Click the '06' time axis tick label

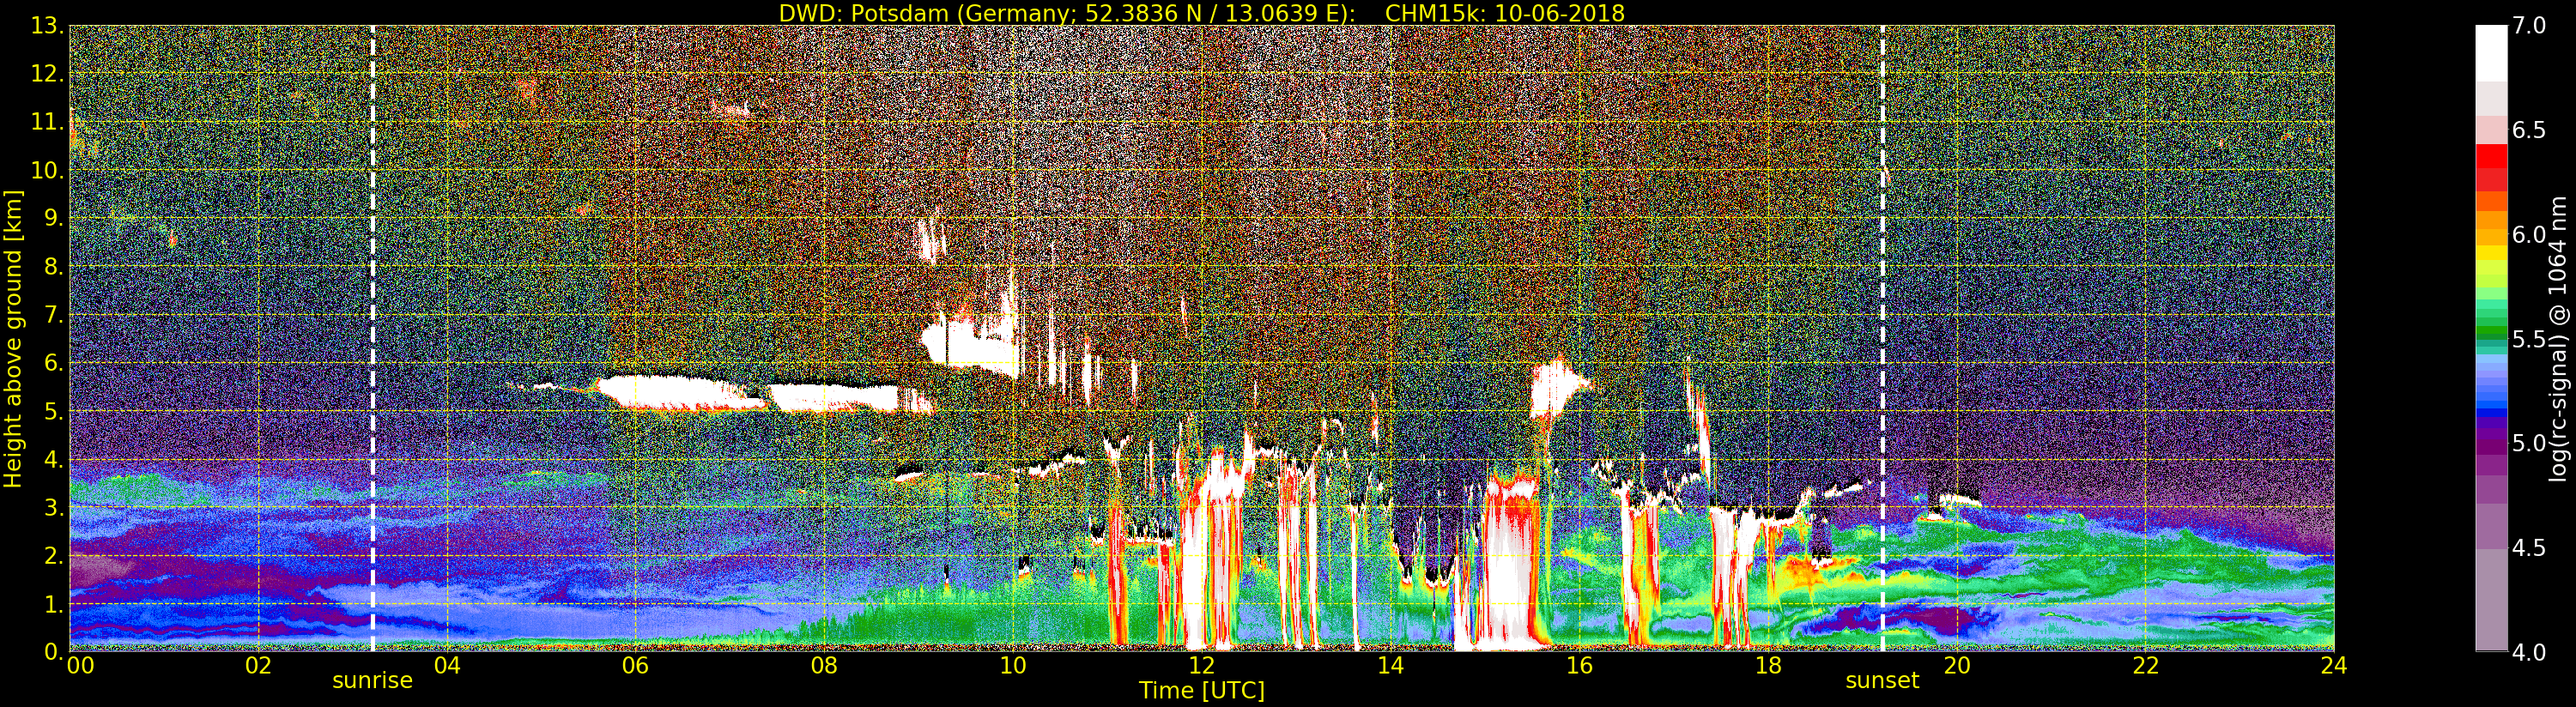pyautogui.click(x=635, y=666)
